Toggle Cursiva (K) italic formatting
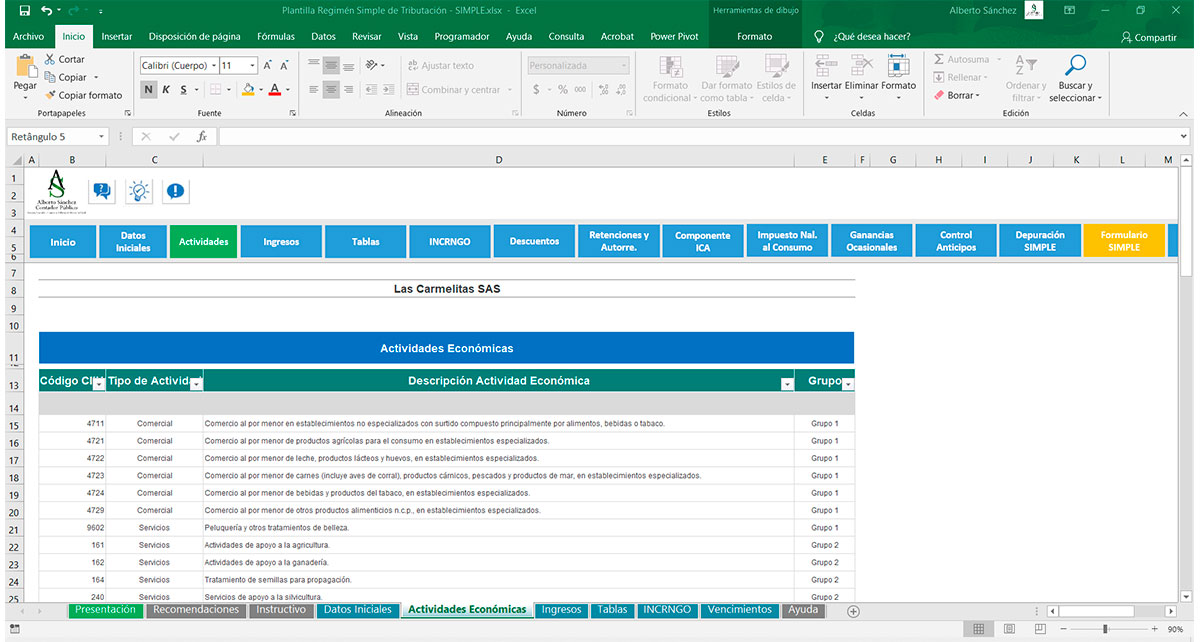 166,89
